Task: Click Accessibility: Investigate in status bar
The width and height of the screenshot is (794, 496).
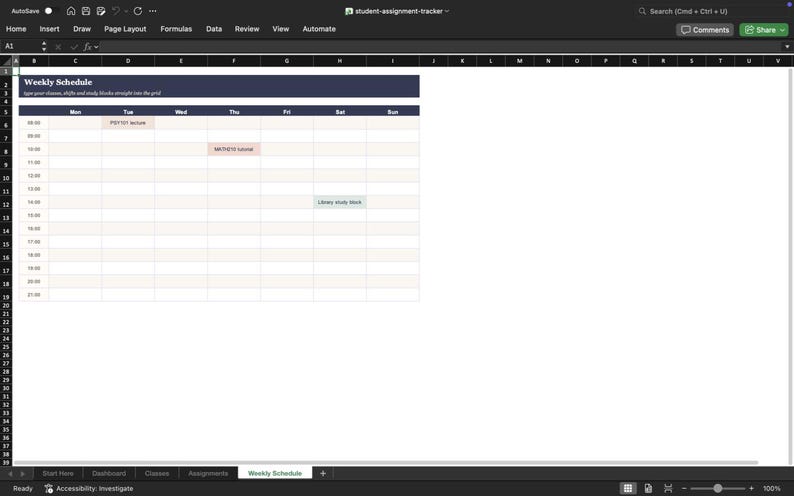Action: 89,488
